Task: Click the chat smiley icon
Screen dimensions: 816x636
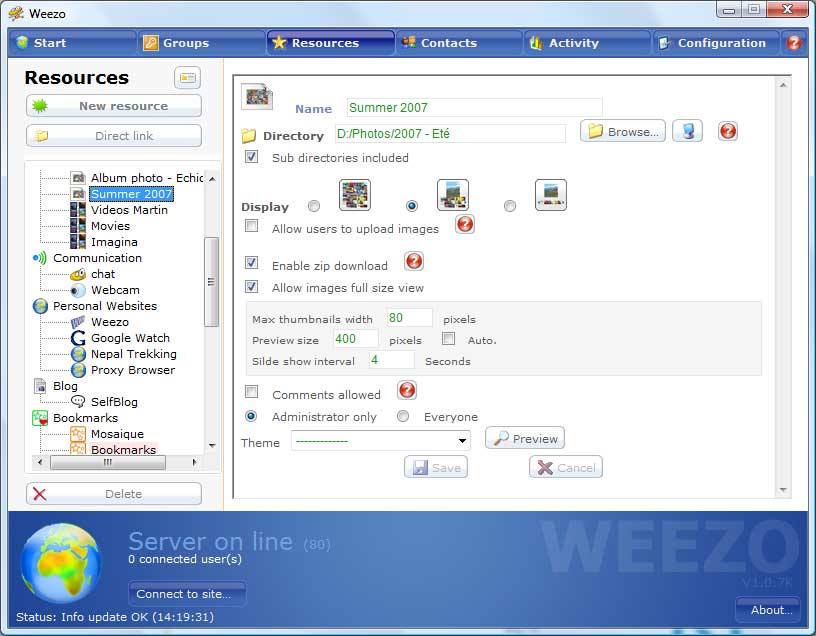Action: pyautogui.click(x=78, y=274)
